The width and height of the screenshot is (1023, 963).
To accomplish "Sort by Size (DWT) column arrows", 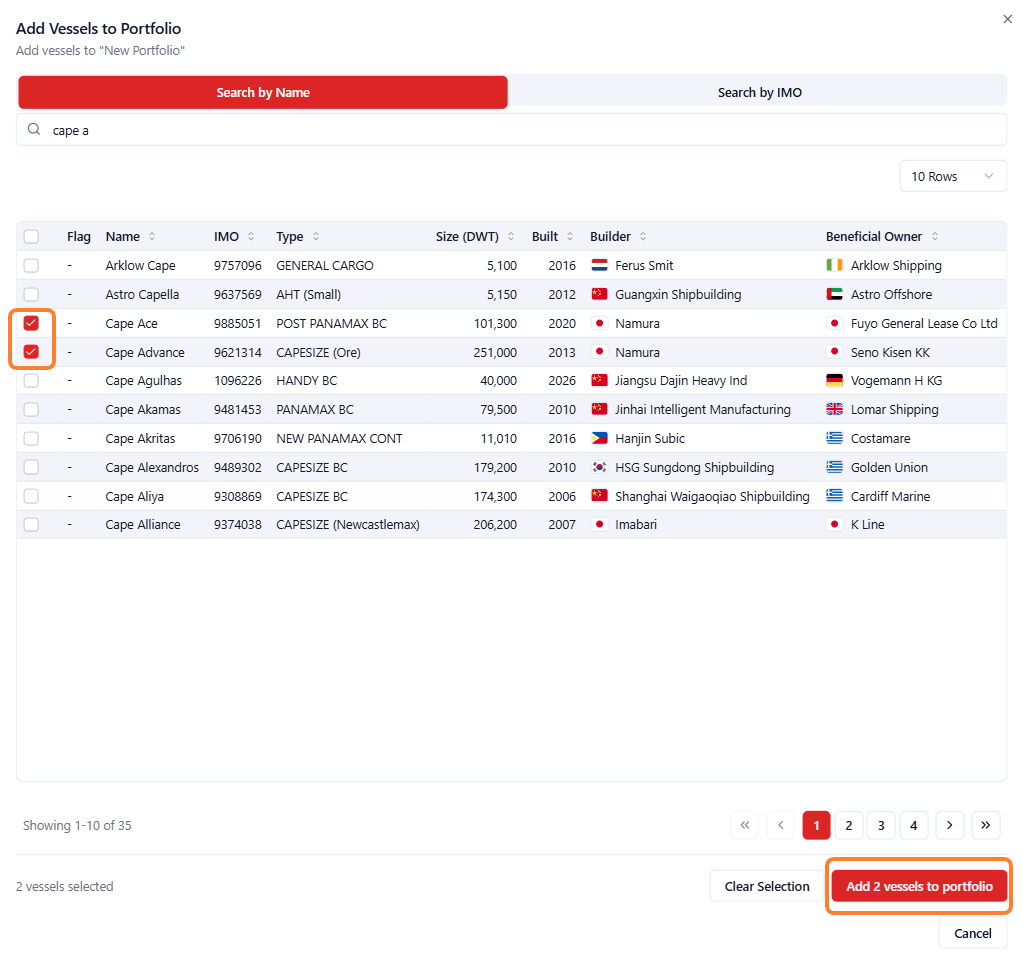I will tap(511, 236).
